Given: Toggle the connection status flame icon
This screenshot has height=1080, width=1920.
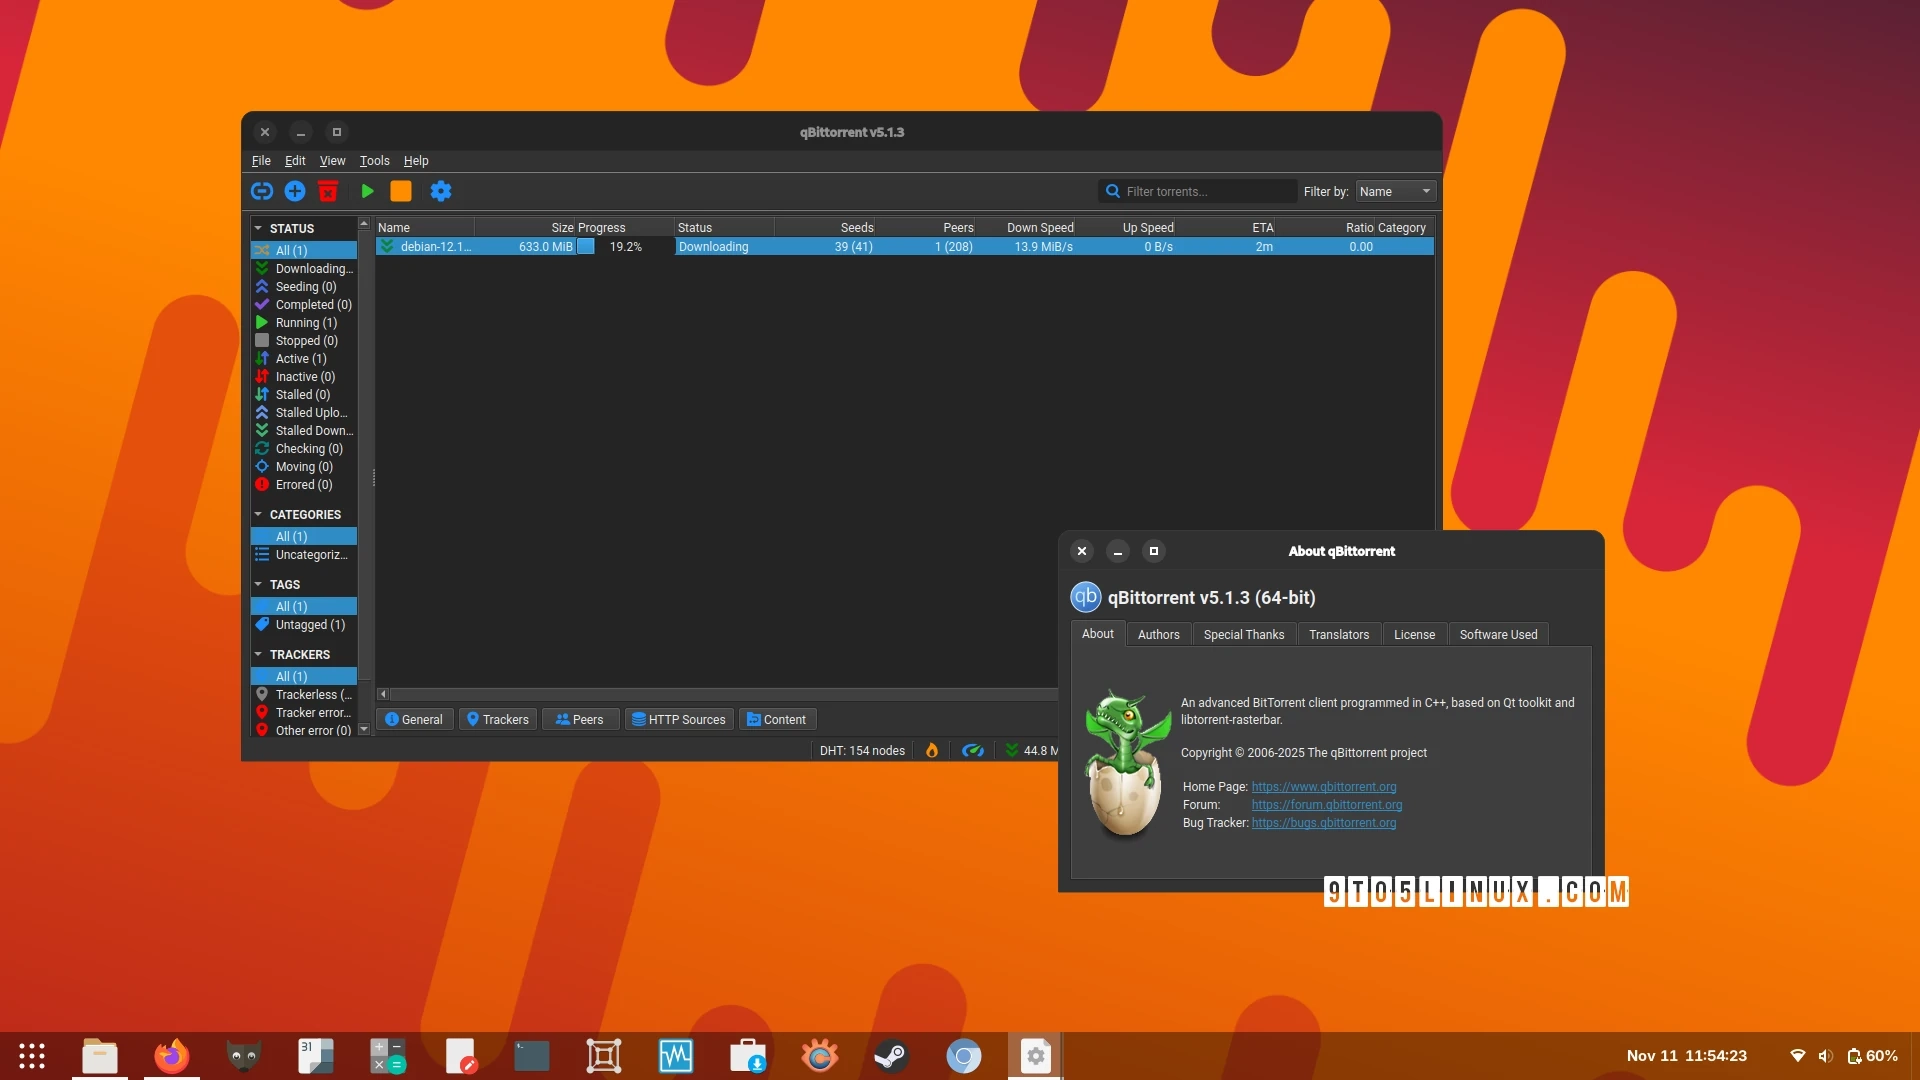Looking at the screenshot, I should click(932, 750).
